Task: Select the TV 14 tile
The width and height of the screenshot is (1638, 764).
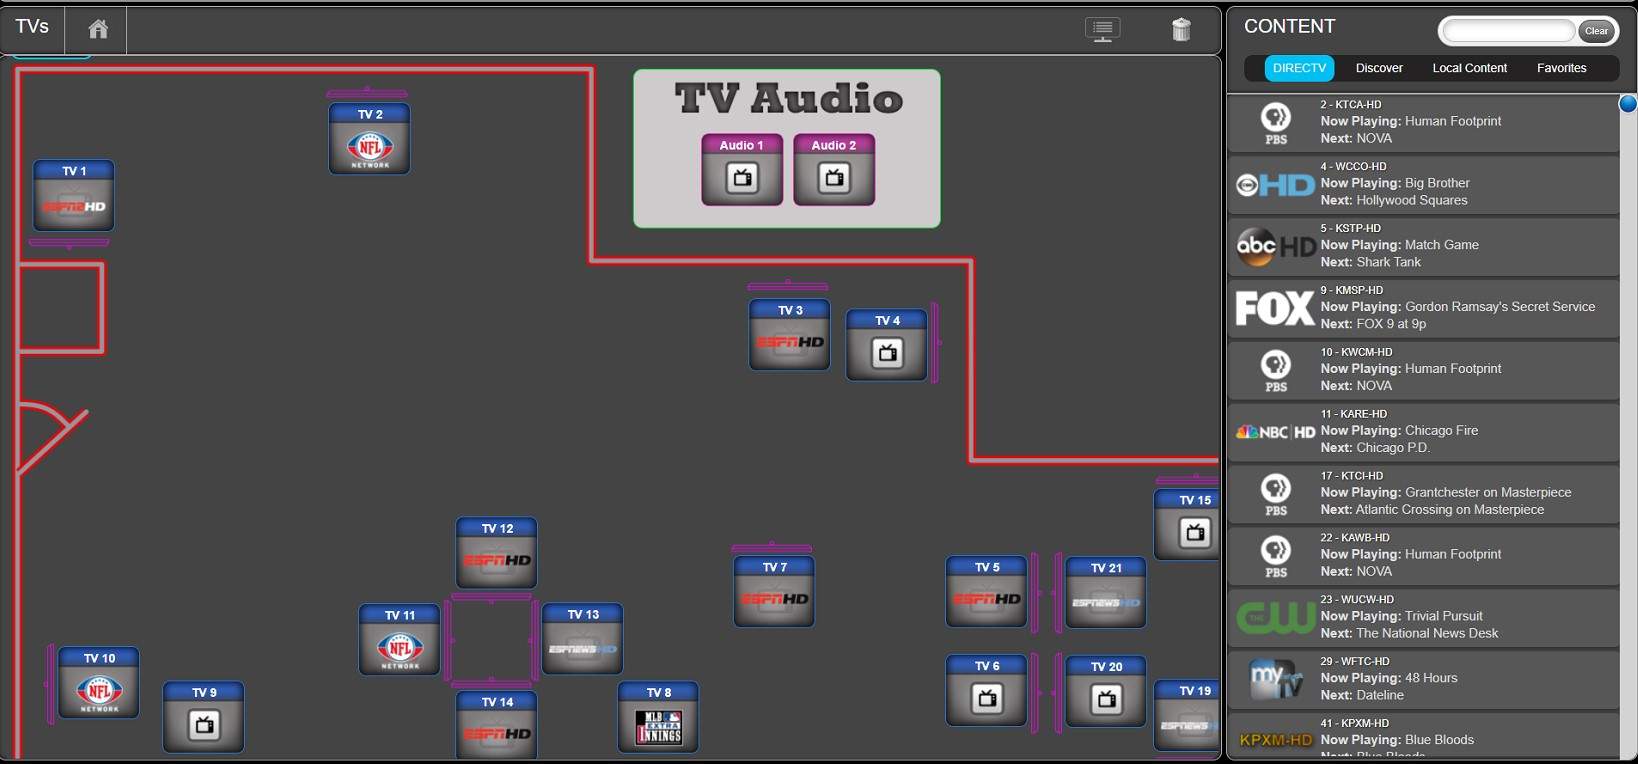Action: pyautogui.click(x=496, y=724)
